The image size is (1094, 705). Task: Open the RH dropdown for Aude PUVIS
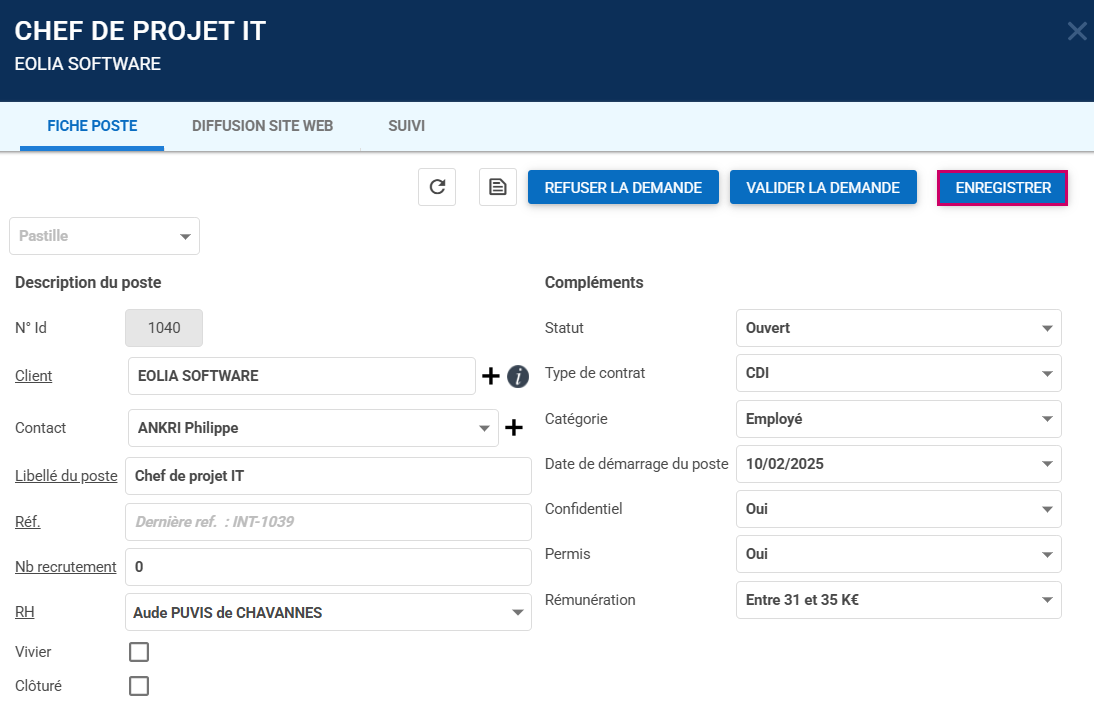pos(328,612)
